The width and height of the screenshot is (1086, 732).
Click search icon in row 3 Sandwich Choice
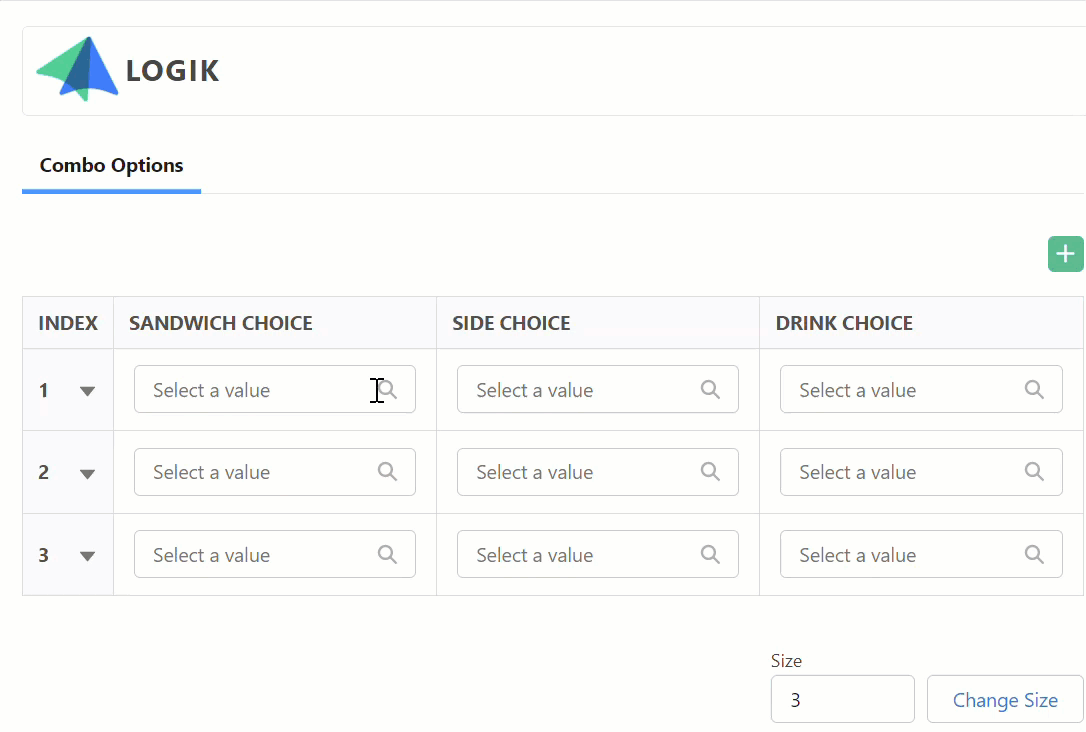point(388,554)
